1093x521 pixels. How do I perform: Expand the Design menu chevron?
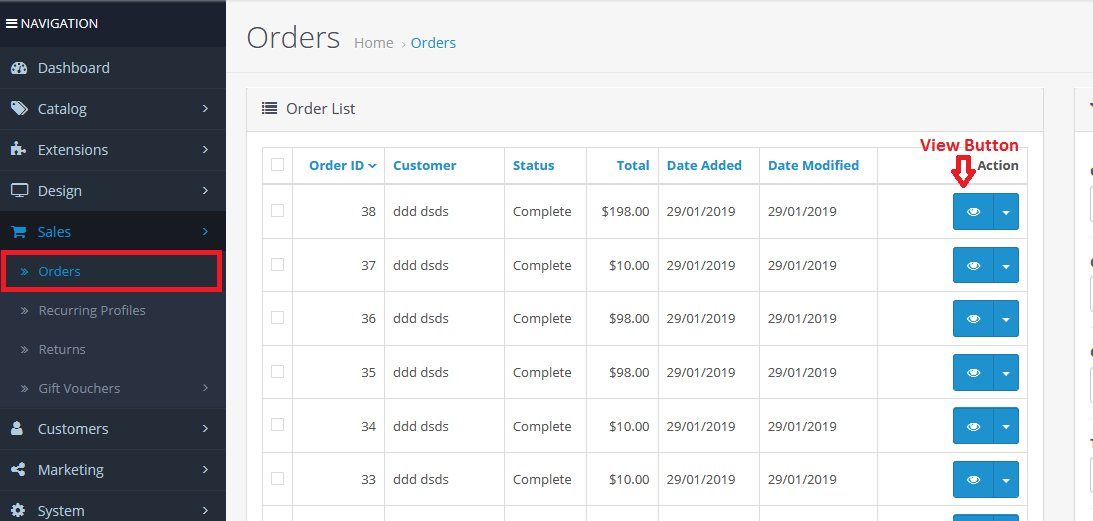pos(206,190)
